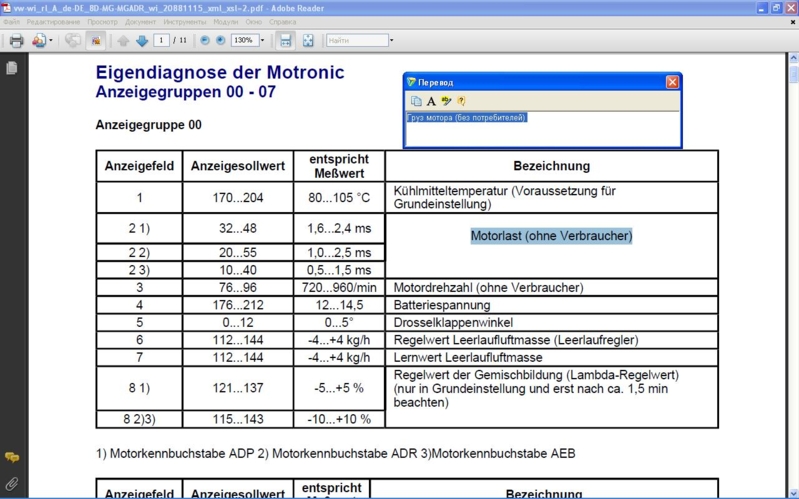Go to next page with blue down arrow
This screenshot has width=799, height=499.
pos(142,41)
